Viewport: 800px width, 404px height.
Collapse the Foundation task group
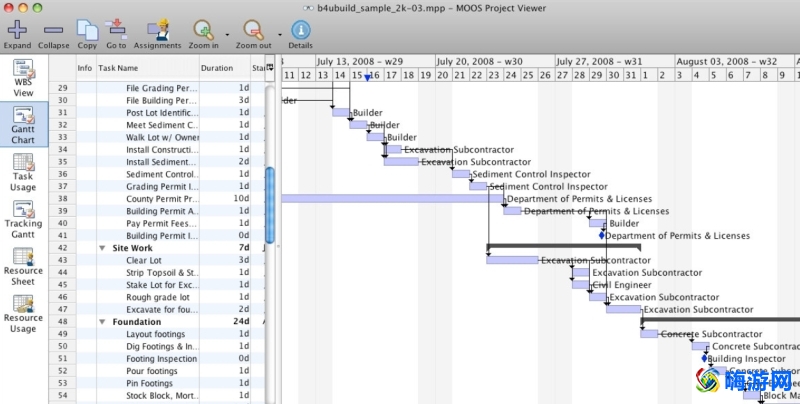click(x=102, y=322)
